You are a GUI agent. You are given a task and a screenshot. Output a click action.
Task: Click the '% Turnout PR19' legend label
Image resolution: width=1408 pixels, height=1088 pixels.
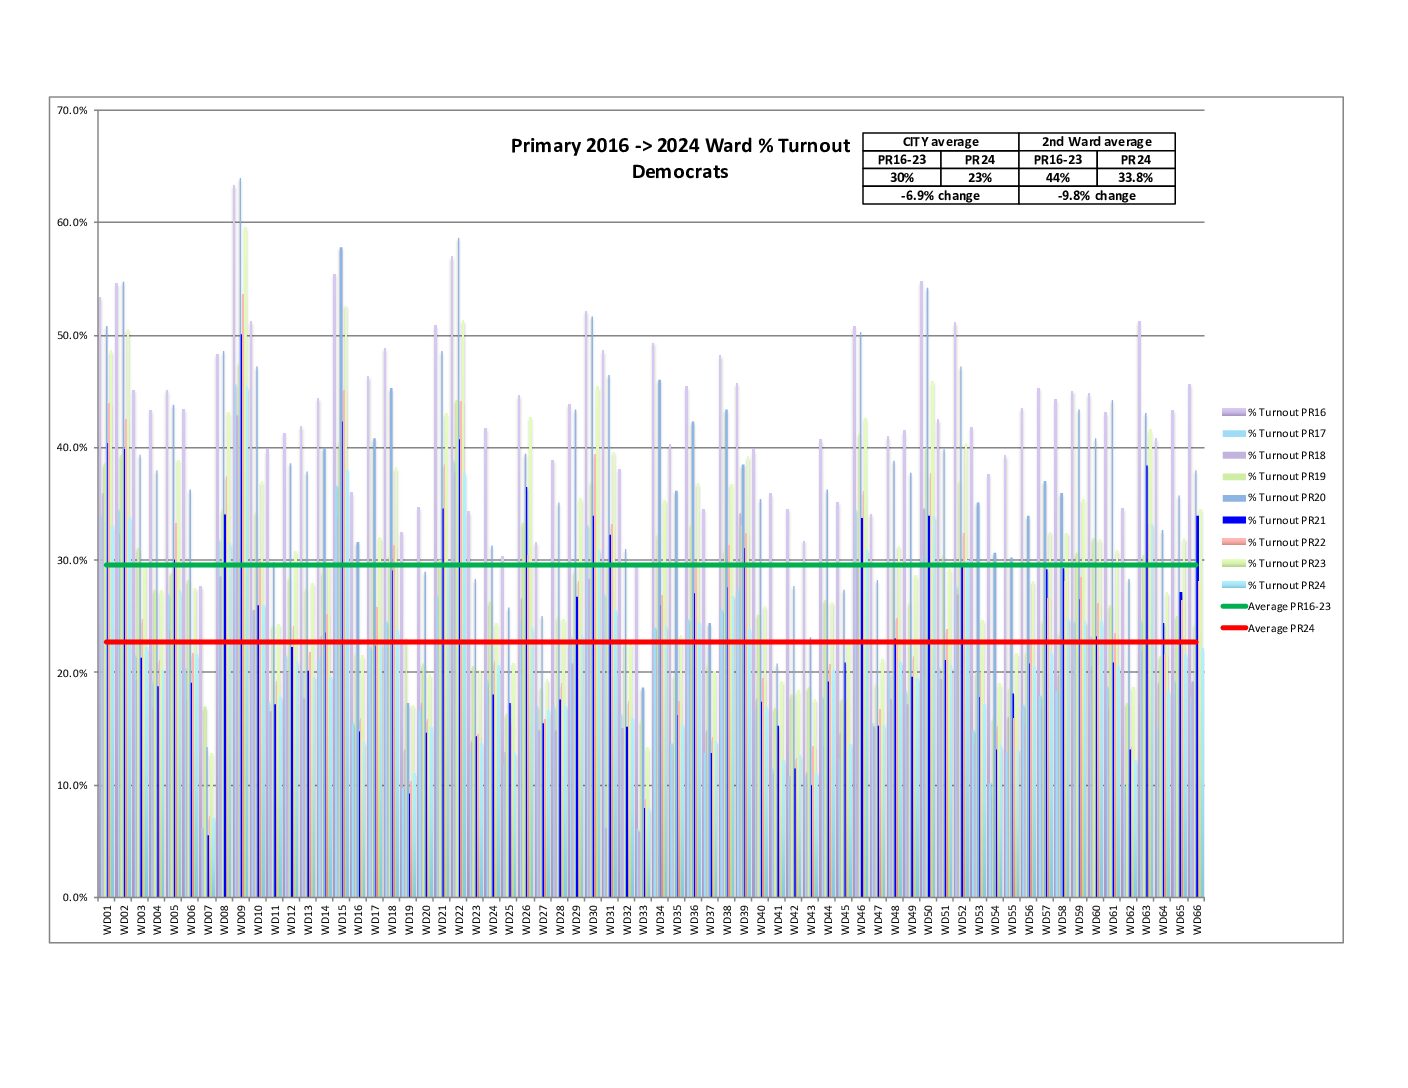[1286, 477]
